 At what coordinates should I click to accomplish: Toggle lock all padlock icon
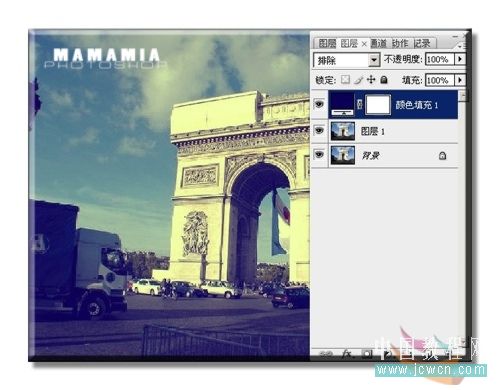tap(384, 80)
